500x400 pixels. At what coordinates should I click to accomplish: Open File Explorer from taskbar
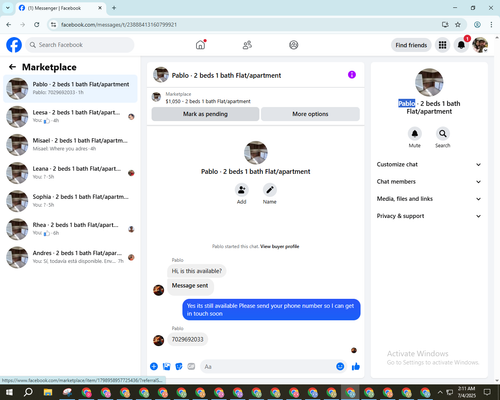click(48, 392)
